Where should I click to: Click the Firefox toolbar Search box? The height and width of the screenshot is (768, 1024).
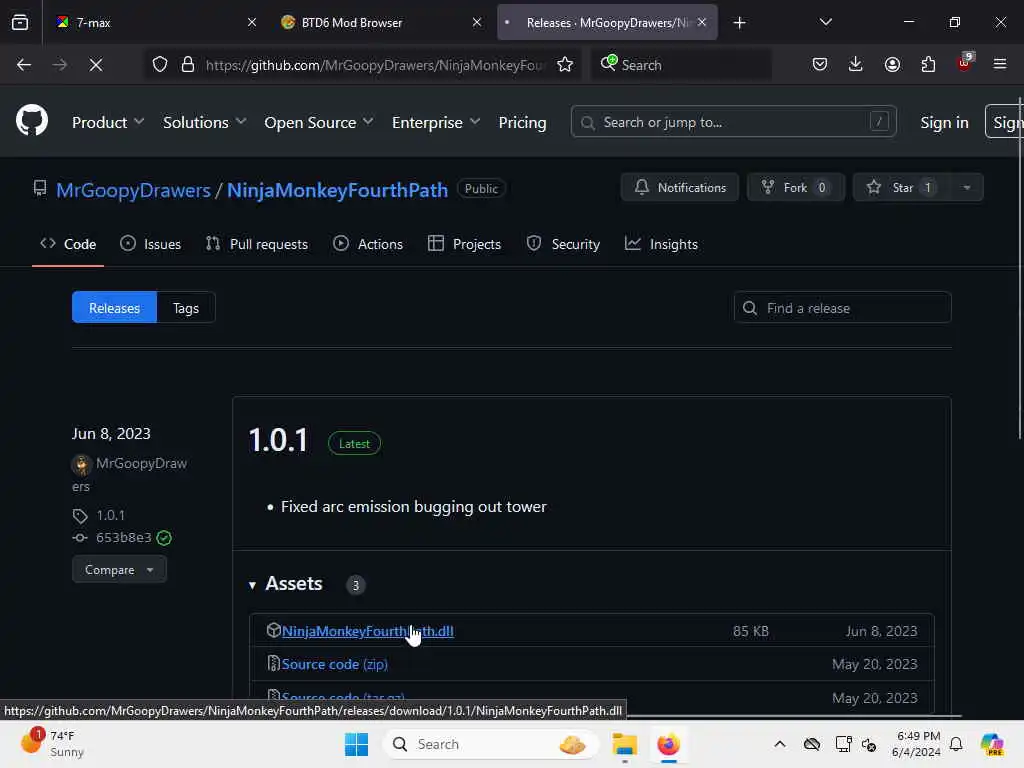pyautogui.click(x=681, y=65)
